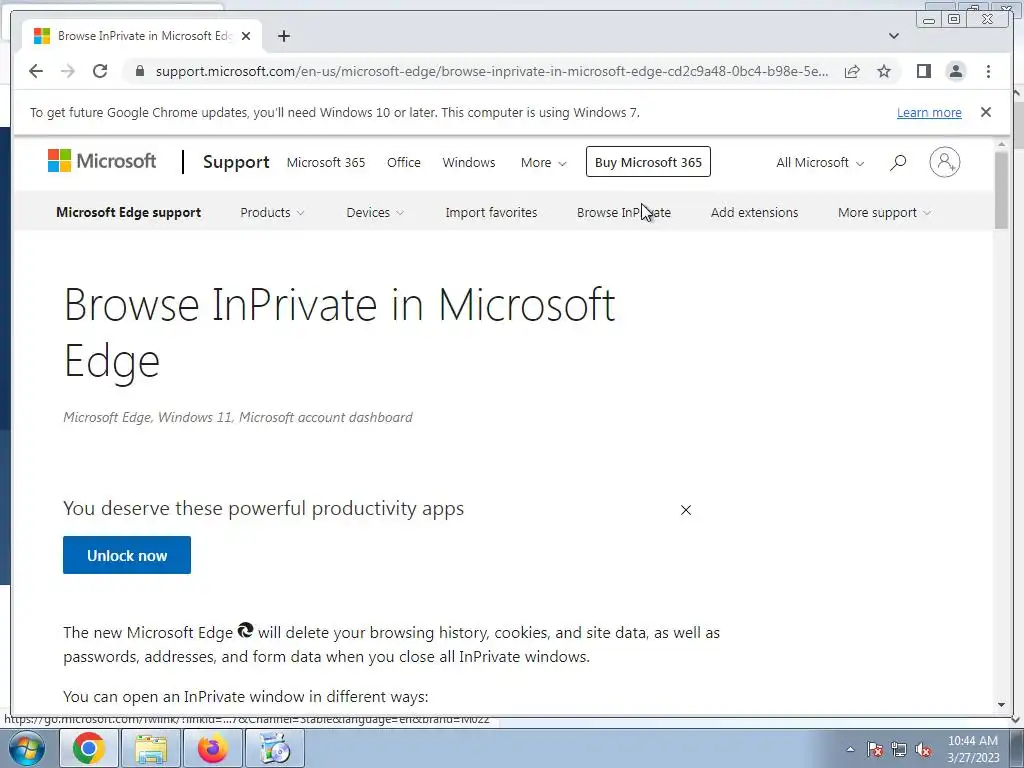Image resolution: width=1024 pixels, height=768 pixels.
Task: Expand the Devices dropdown
Action: click(375, 212)
